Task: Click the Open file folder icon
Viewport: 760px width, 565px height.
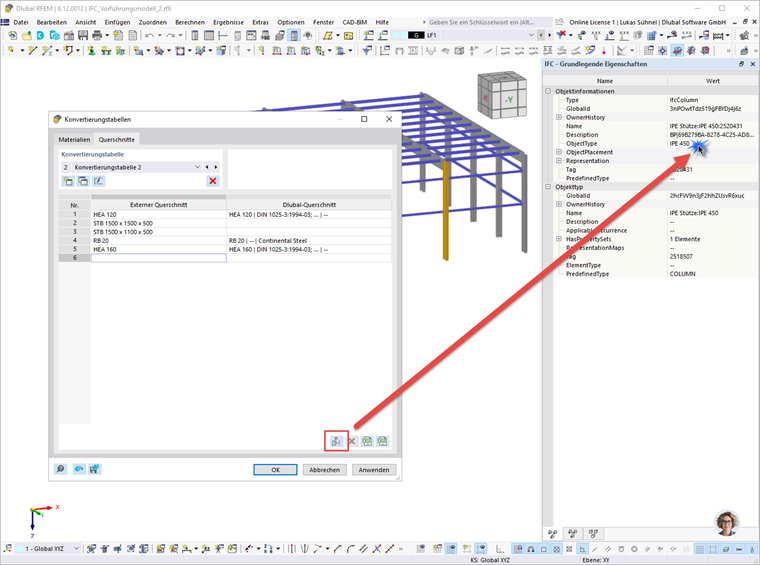Action: coord(27,35)
